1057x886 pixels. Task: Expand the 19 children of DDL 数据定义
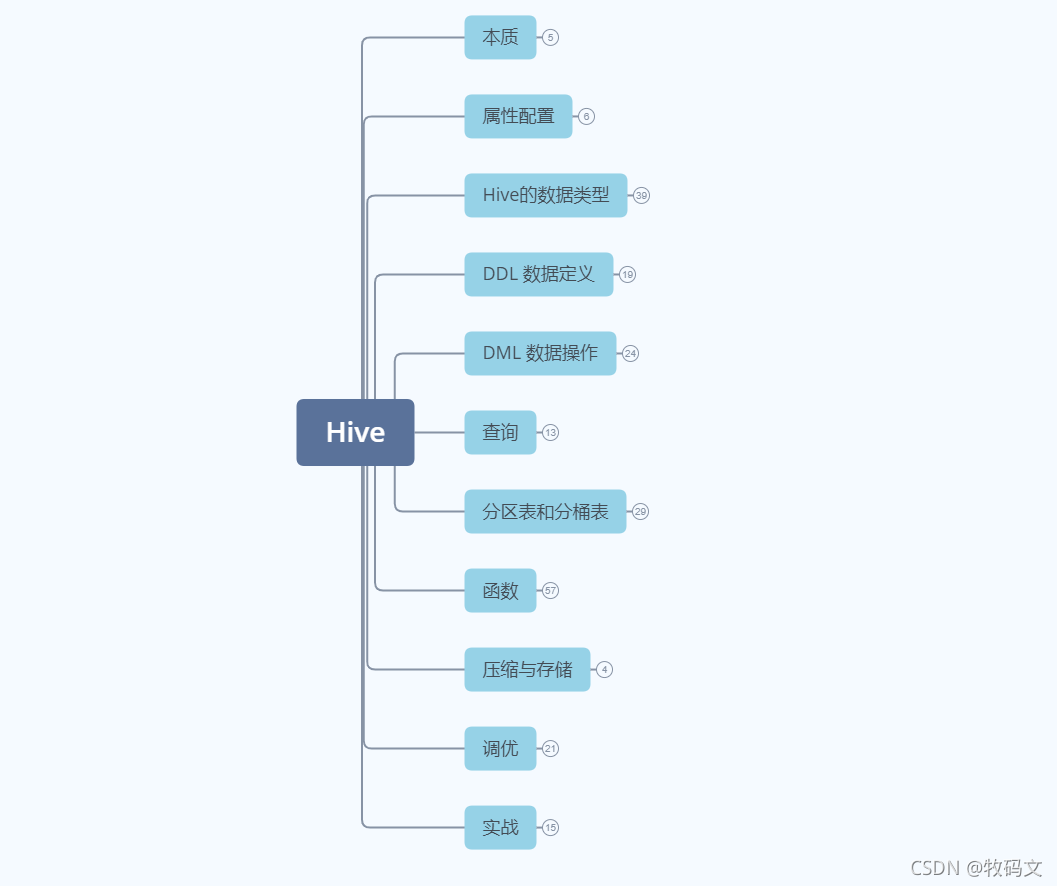tap(628, 274)
